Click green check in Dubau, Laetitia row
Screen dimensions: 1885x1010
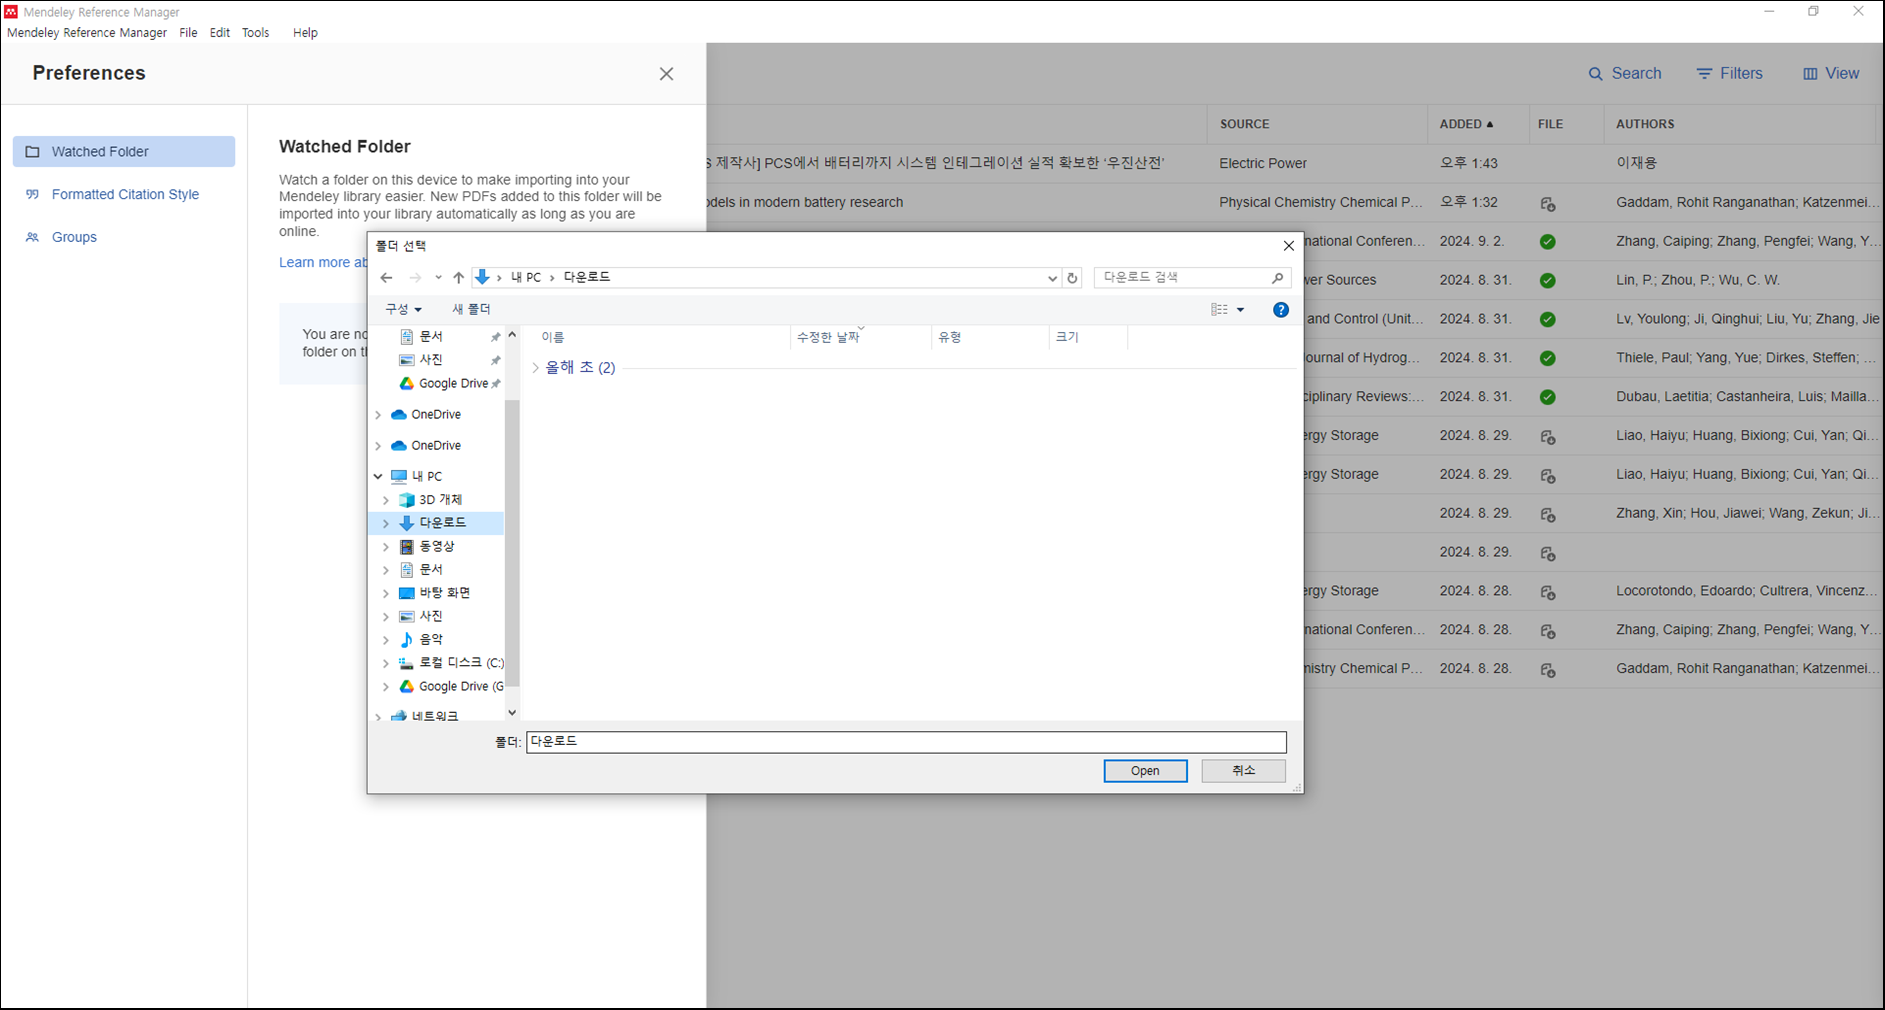pos(1548,397)
